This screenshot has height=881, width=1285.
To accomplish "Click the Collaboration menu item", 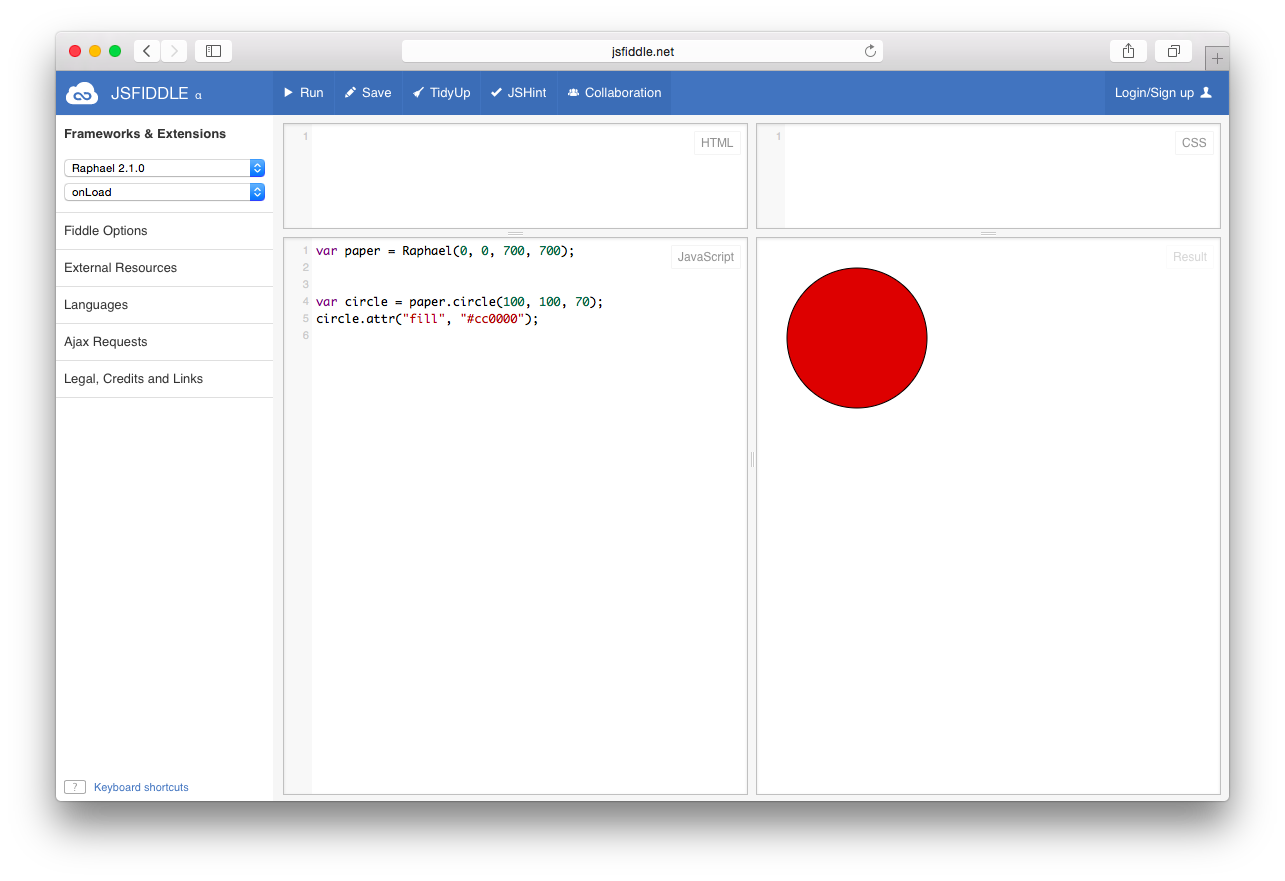I will [614, 92].
